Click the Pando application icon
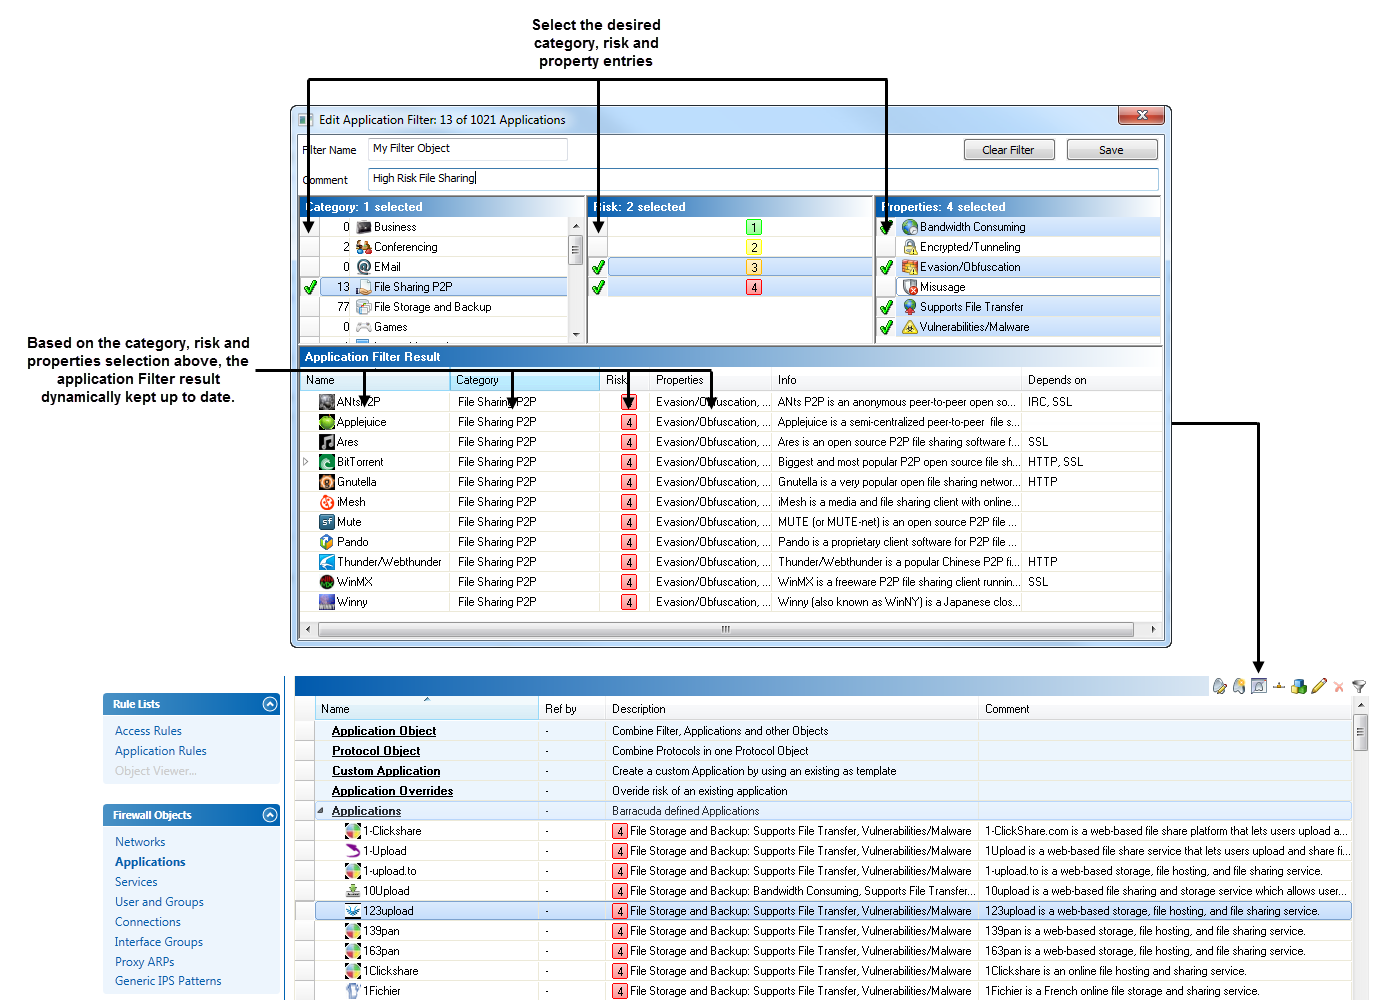Viewport: 1384px width, 1000px height. pos(327,542)
